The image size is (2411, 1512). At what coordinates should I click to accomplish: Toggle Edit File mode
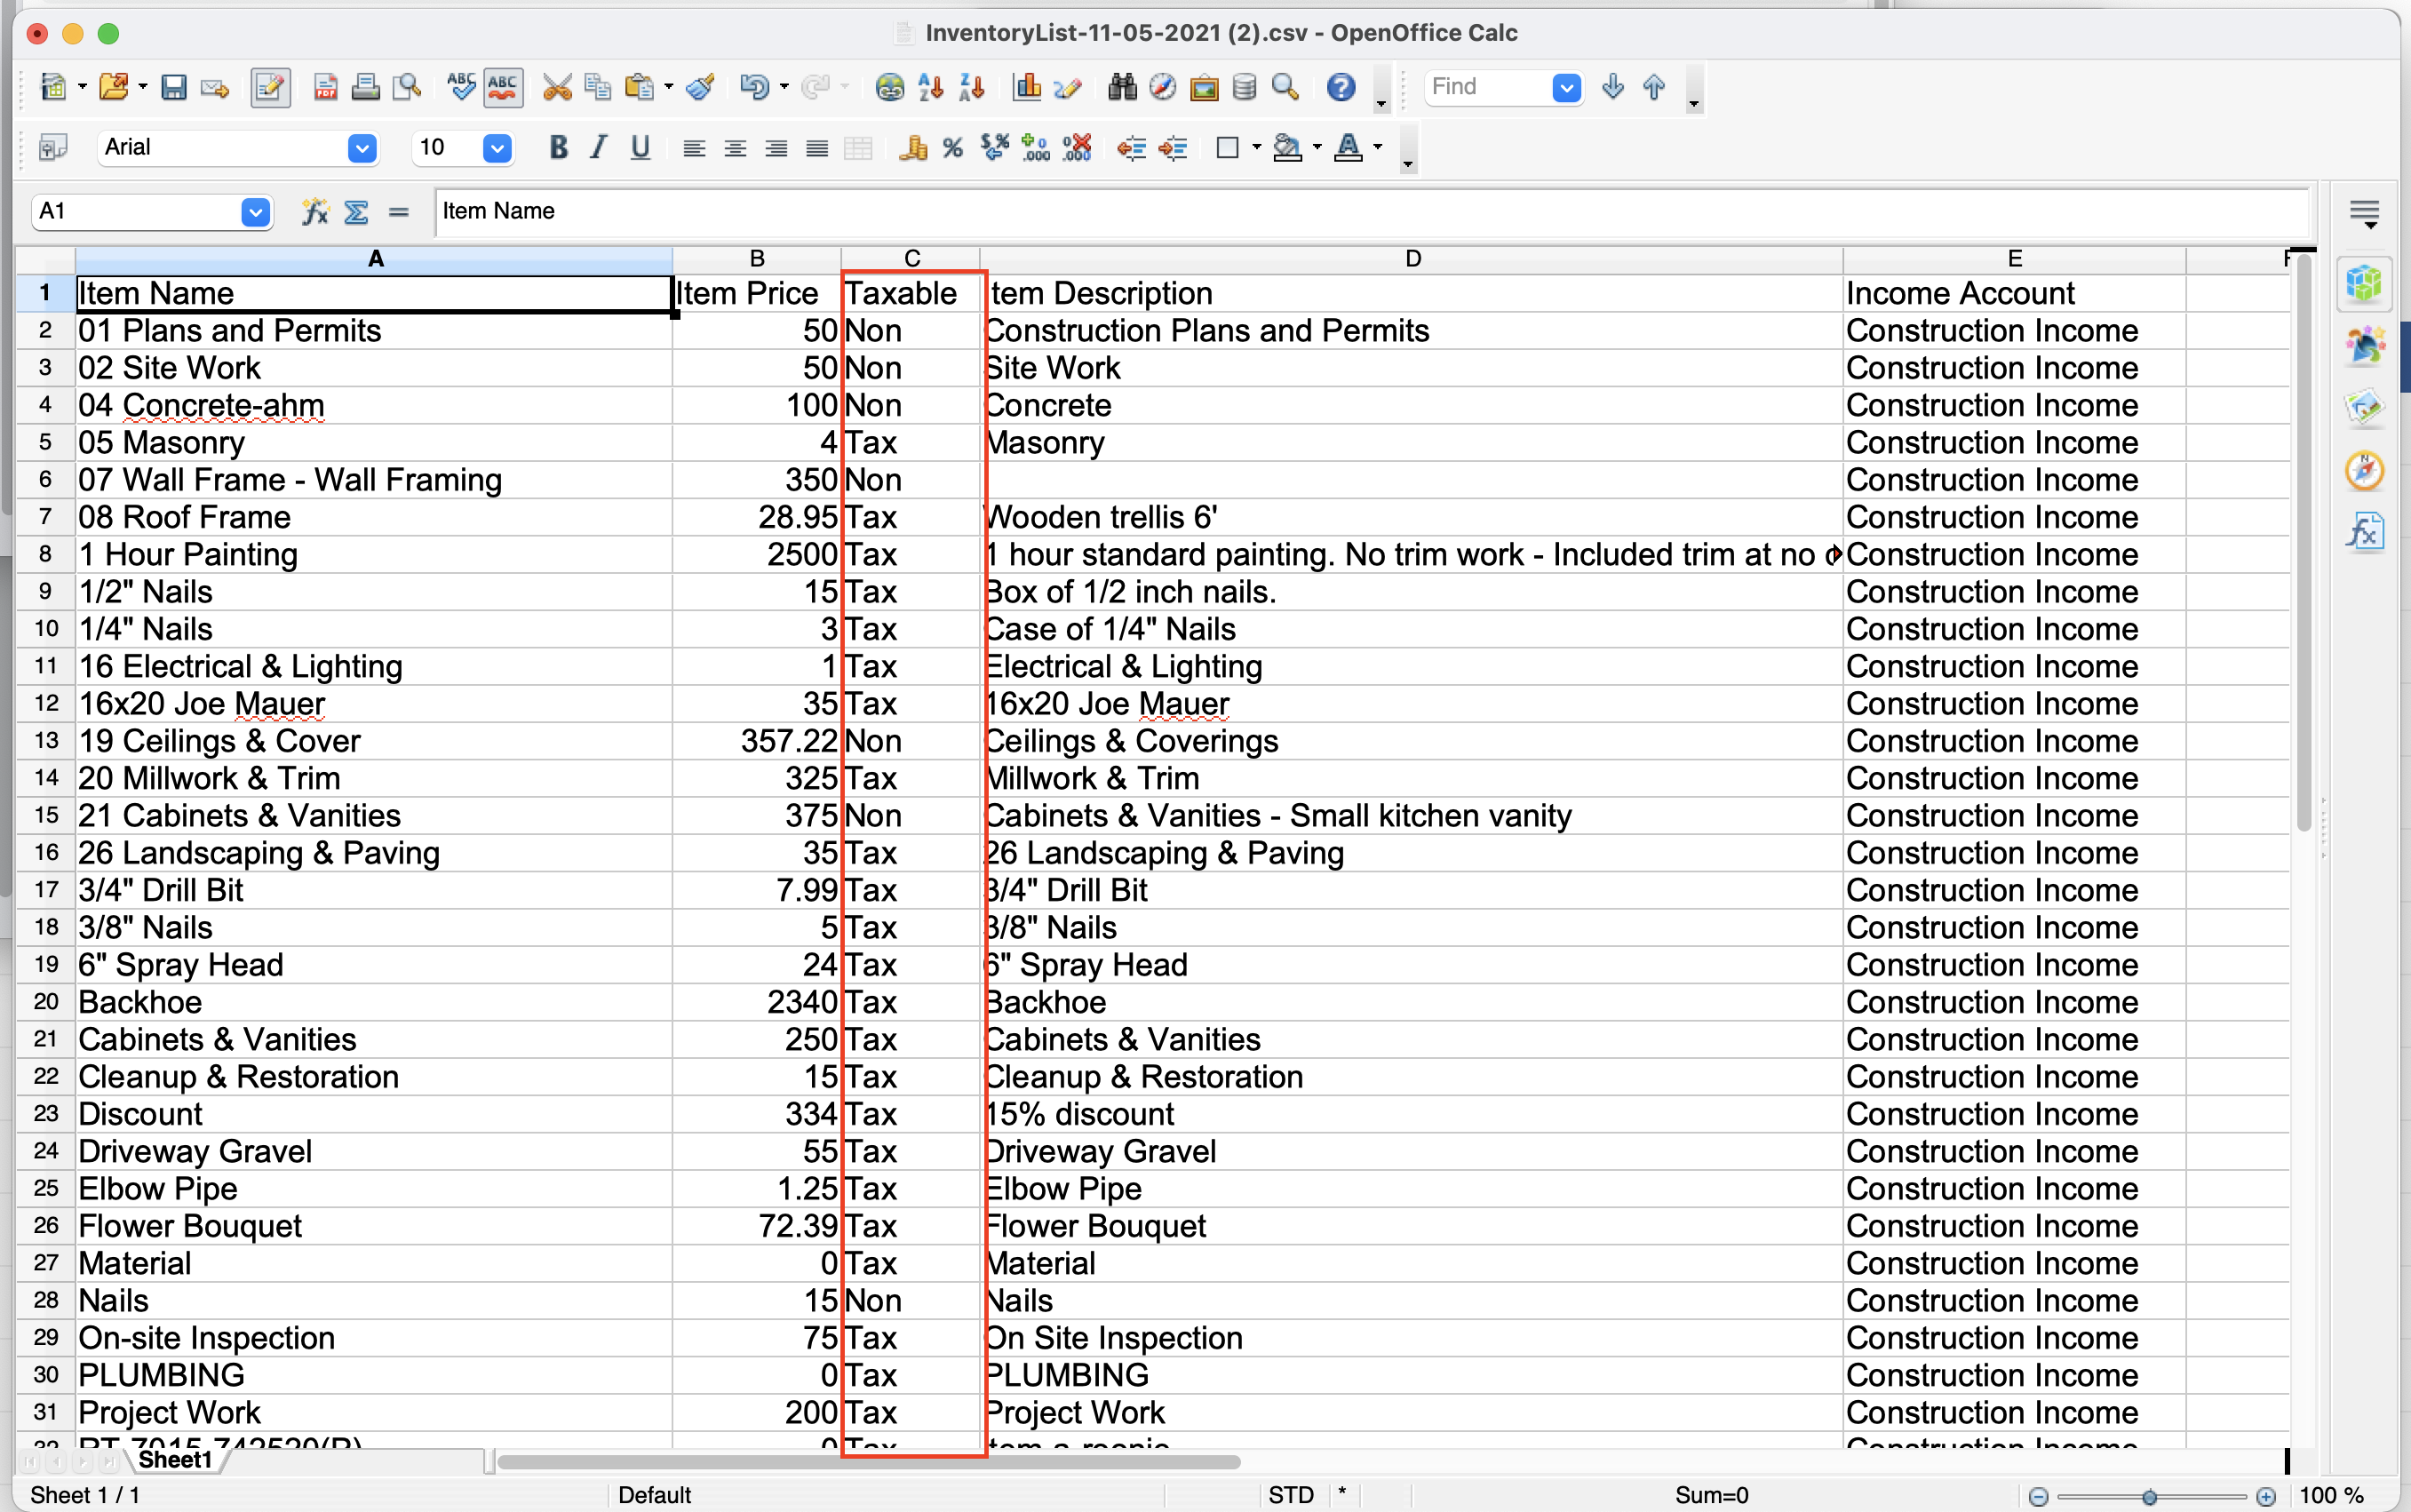point(270,88)
